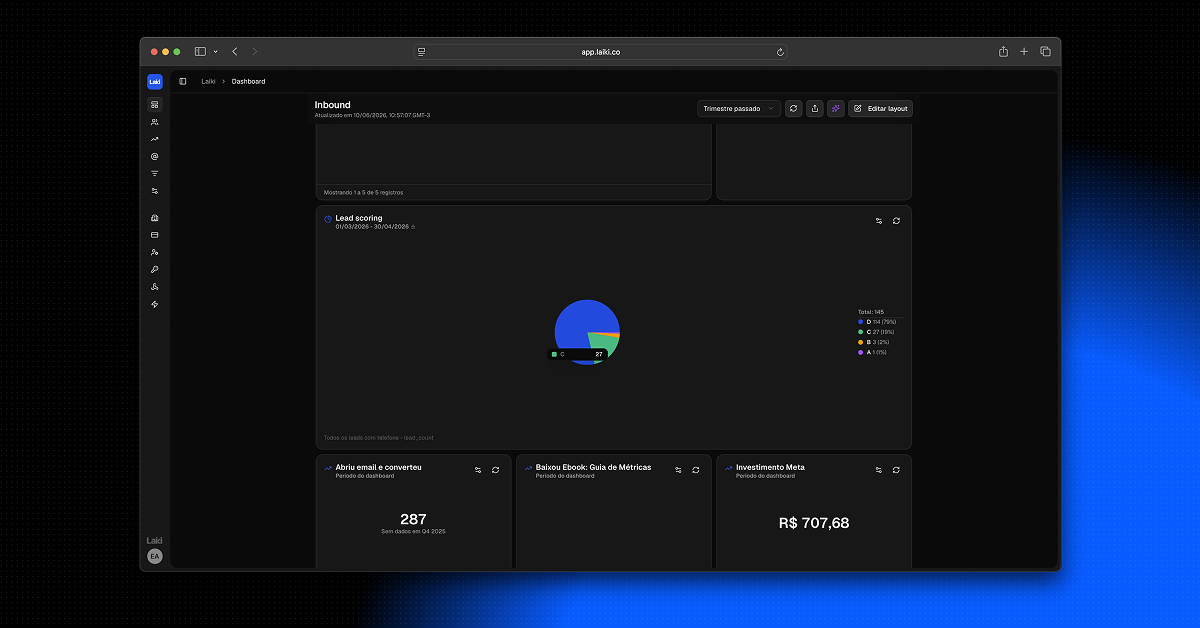Open a new Safari tab
This screenshot has height=628, width=1200.
1024,51
